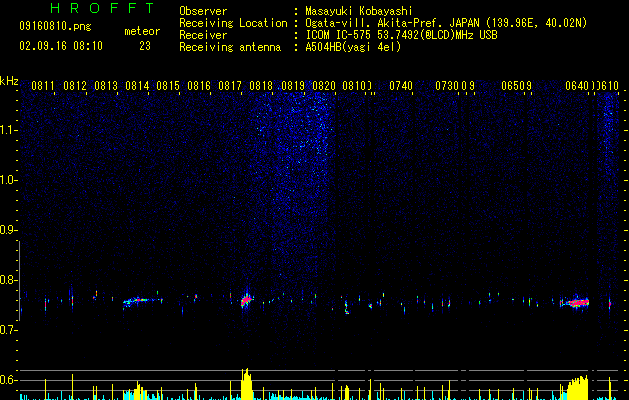Click the 0817 time marker

[x=230, y=86]
